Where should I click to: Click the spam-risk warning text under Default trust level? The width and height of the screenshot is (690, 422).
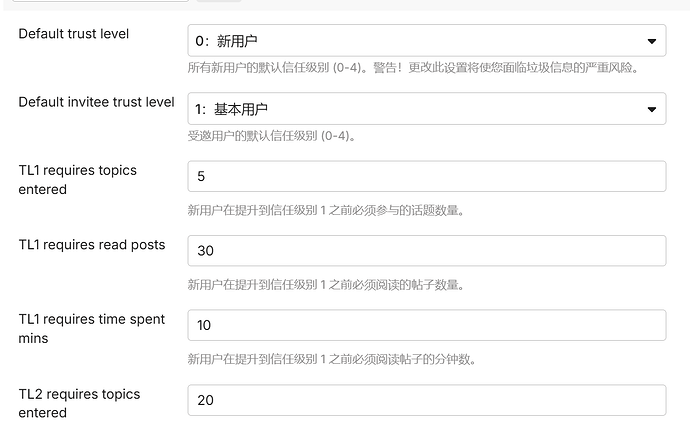(412, 69)
